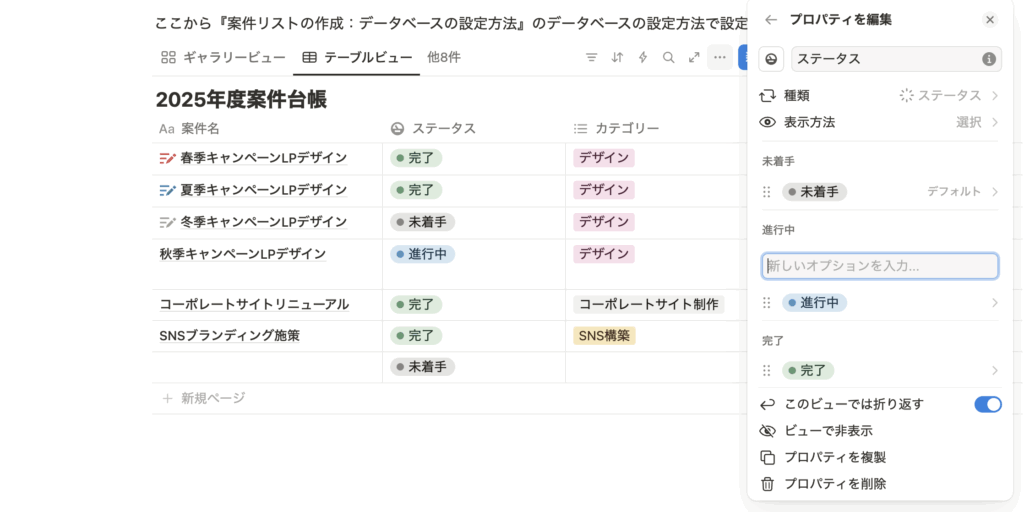Viewport: 1024px width, 512px height.
Task: Click the expand full page arrows icon
Action: pyautogui.click(x=694, y=58)
